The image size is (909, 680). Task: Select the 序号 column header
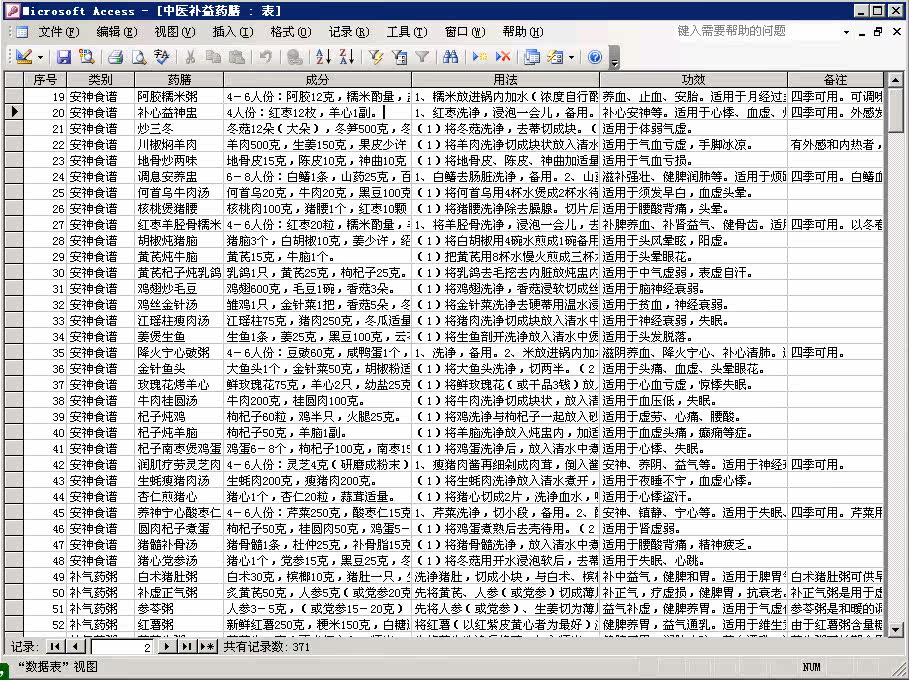pos(45,80)
